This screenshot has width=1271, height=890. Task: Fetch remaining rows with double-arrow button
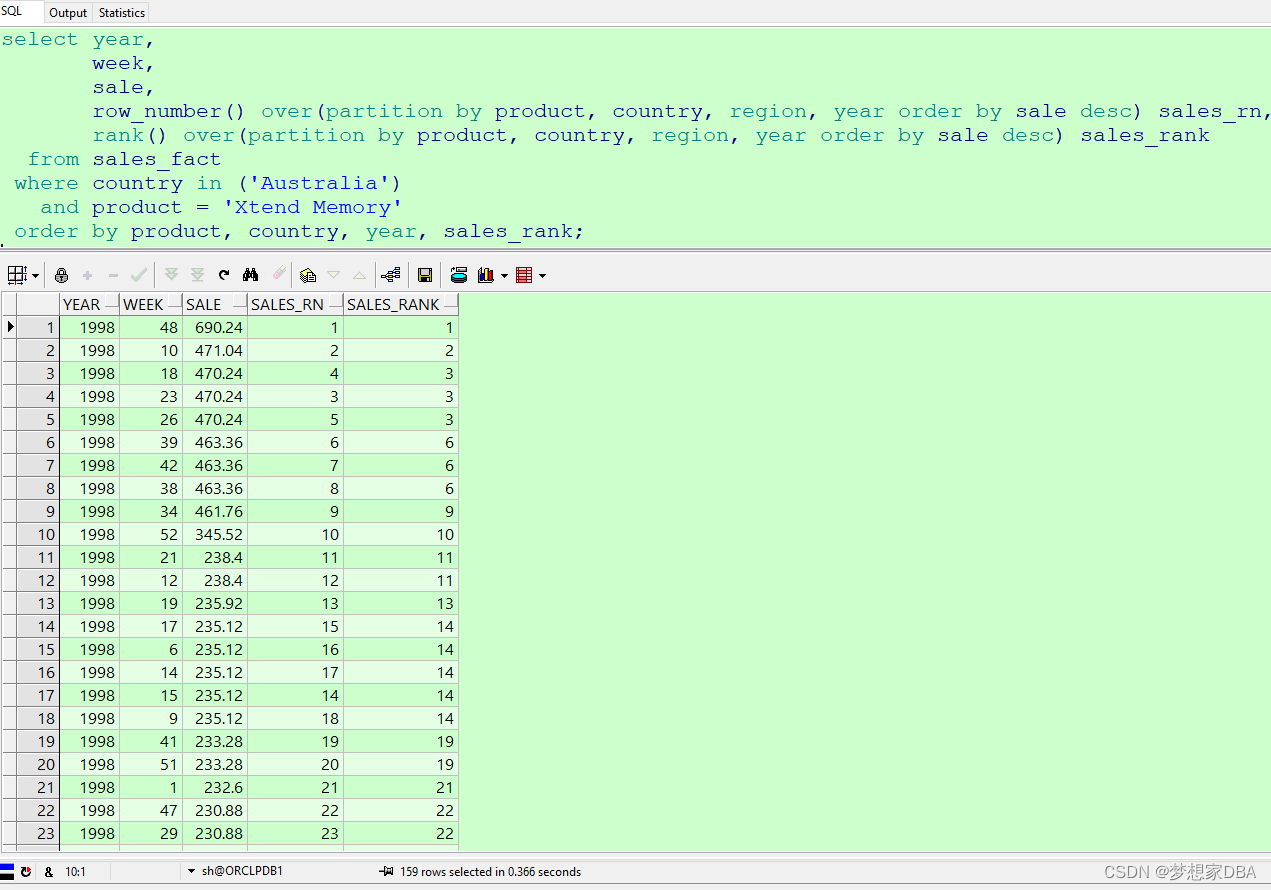[197, 275]
